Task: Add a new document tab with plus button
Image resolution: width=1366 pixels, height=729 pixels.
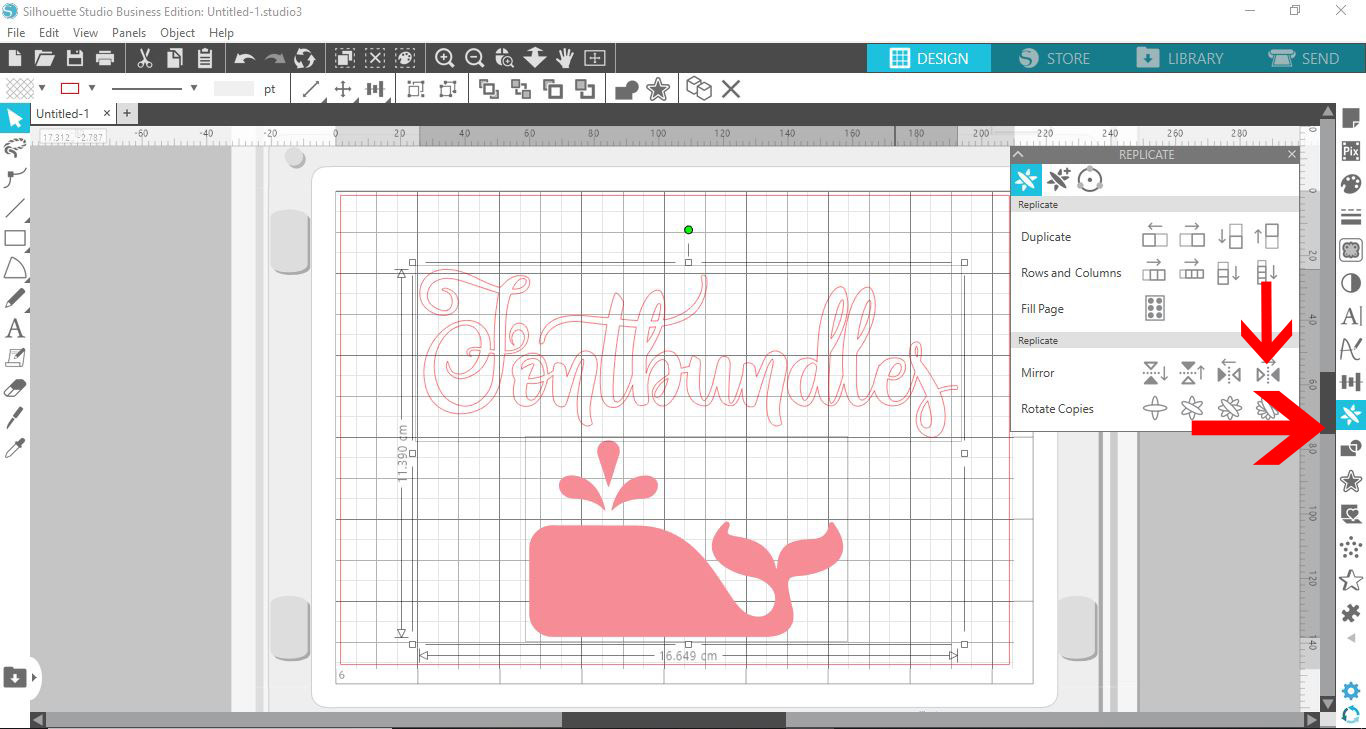Action: point(127,114)
